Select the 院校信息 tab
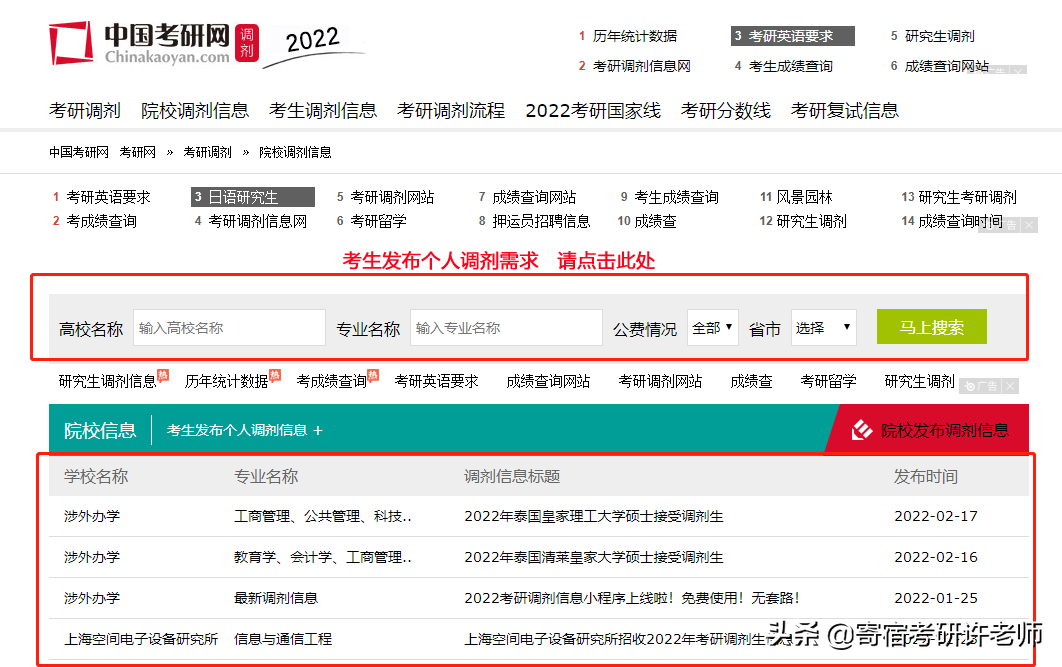1062x667 pixels. (x=100, y=430)
